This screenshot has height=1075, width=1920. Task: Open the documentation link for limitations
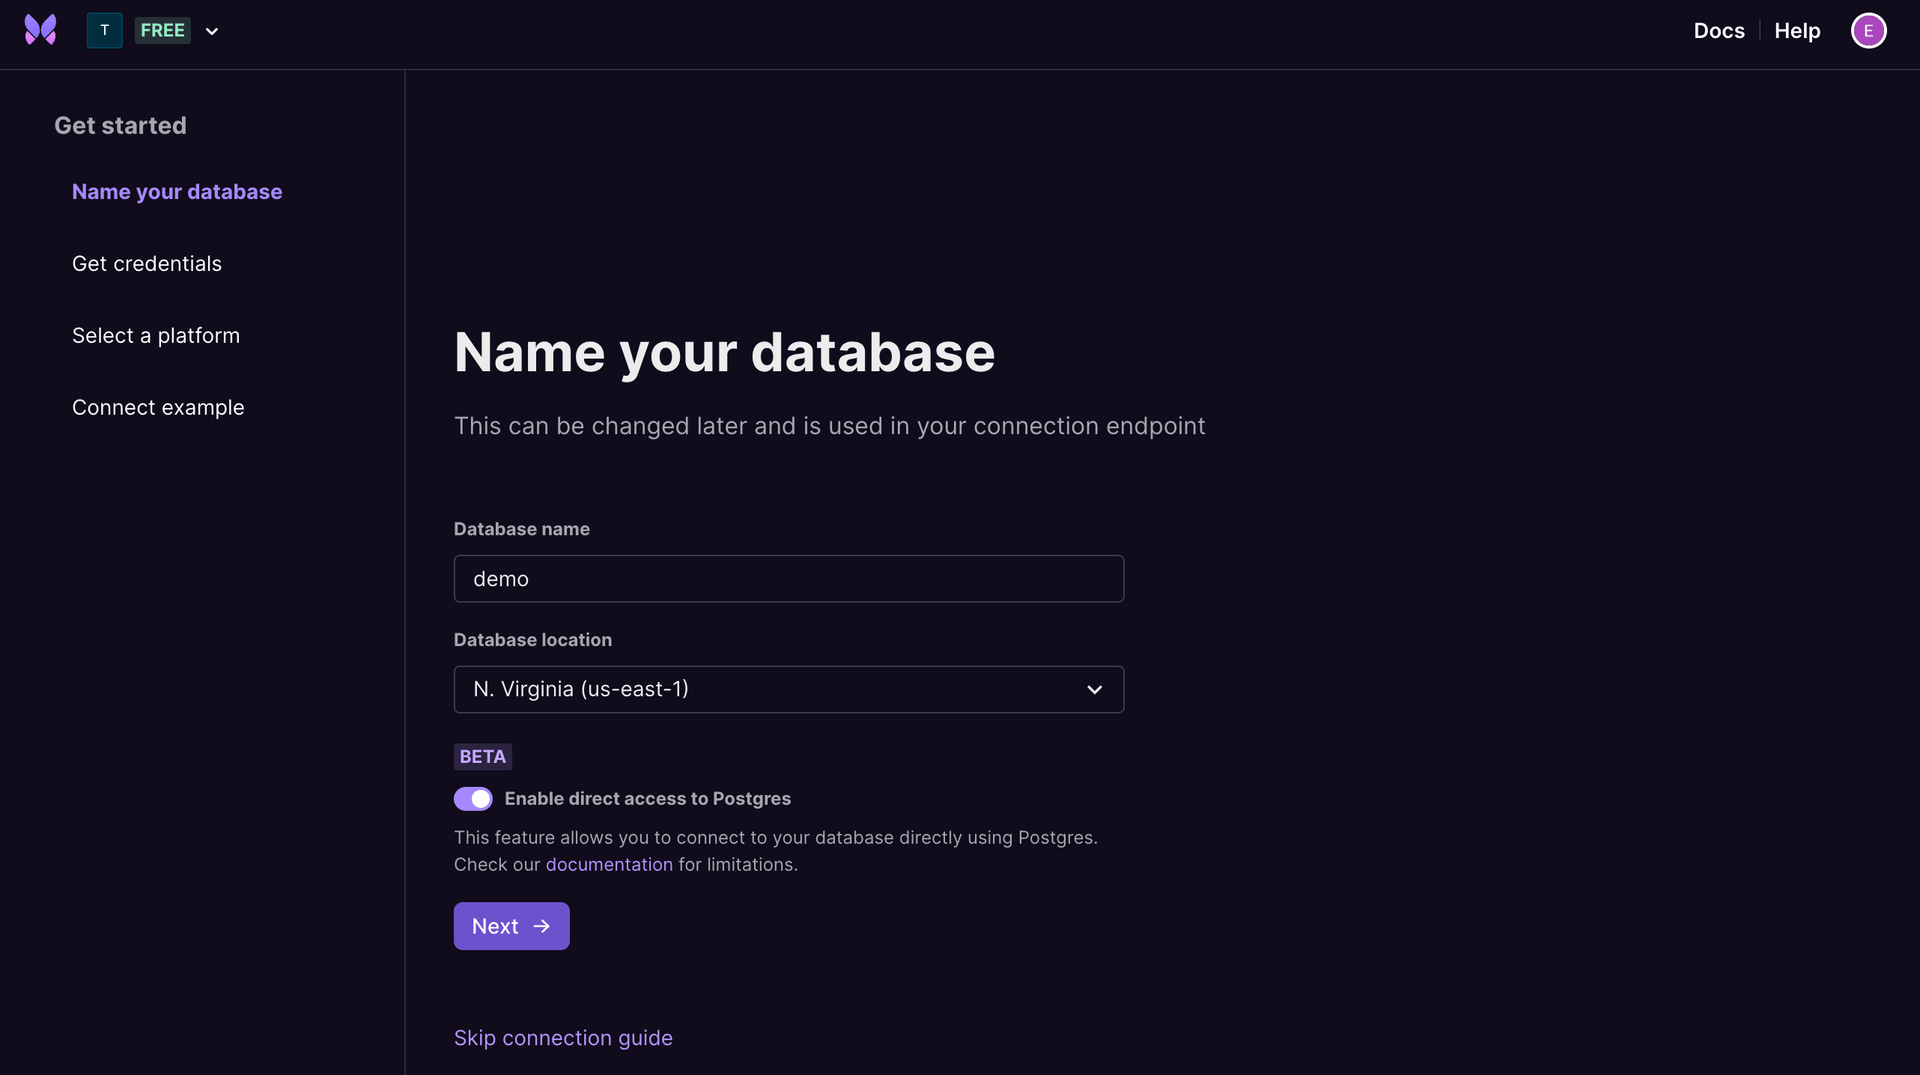click(609, 864)
